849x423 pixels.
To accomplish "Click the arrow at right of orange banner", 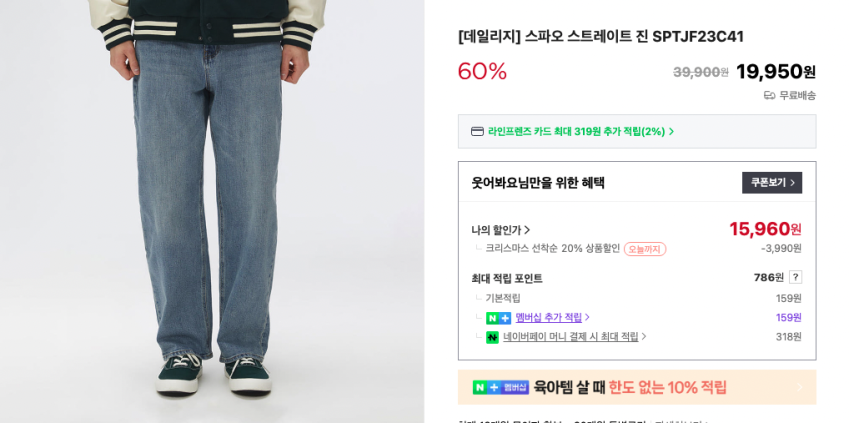I will 800,387.
